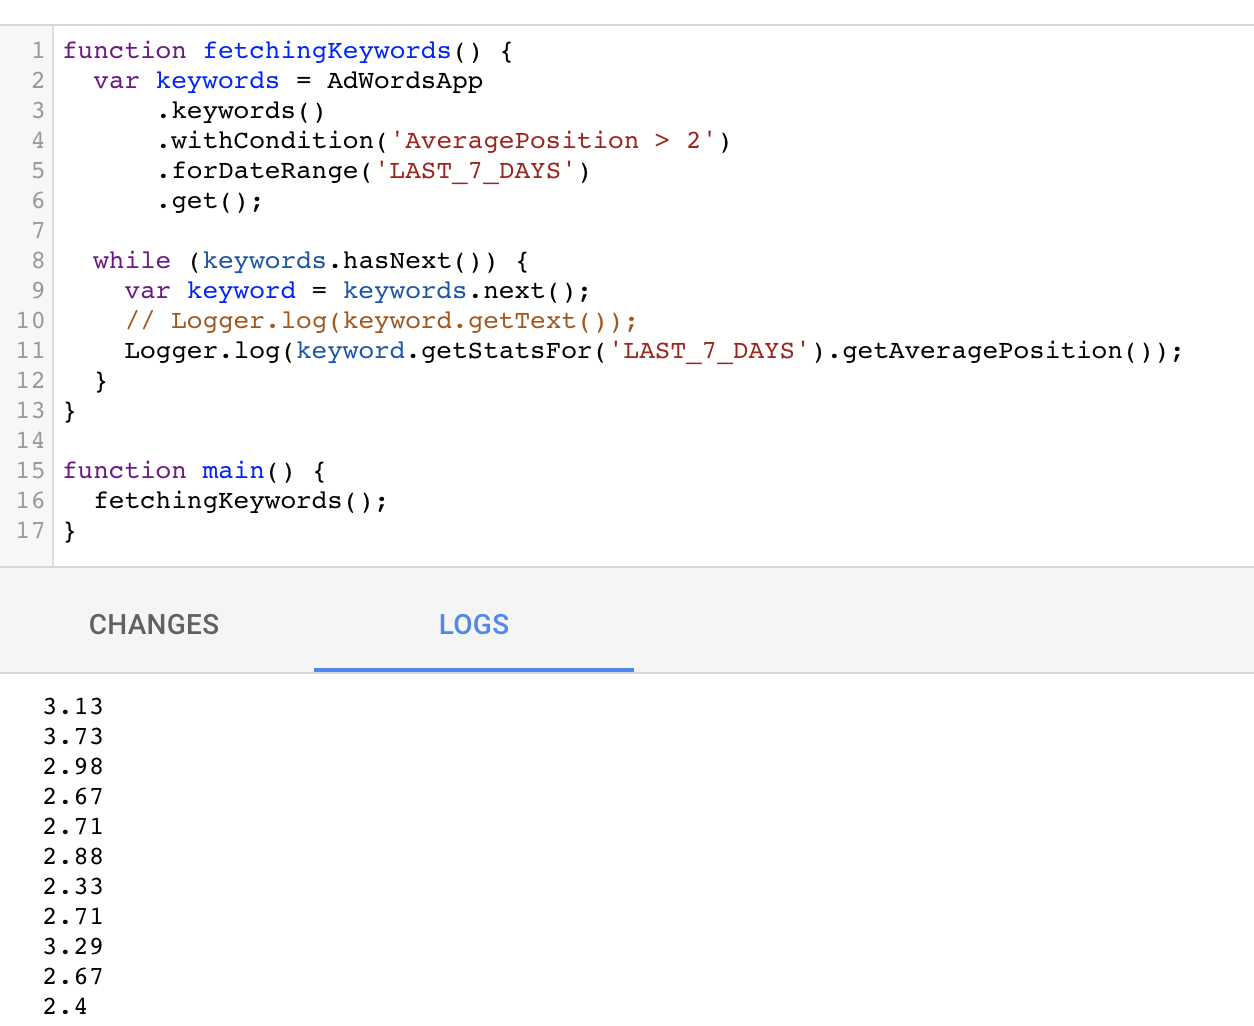Click AdWordsApp on line 2
The width and height of the screenshot is (1254, 1026).
(x=404, y=81)
